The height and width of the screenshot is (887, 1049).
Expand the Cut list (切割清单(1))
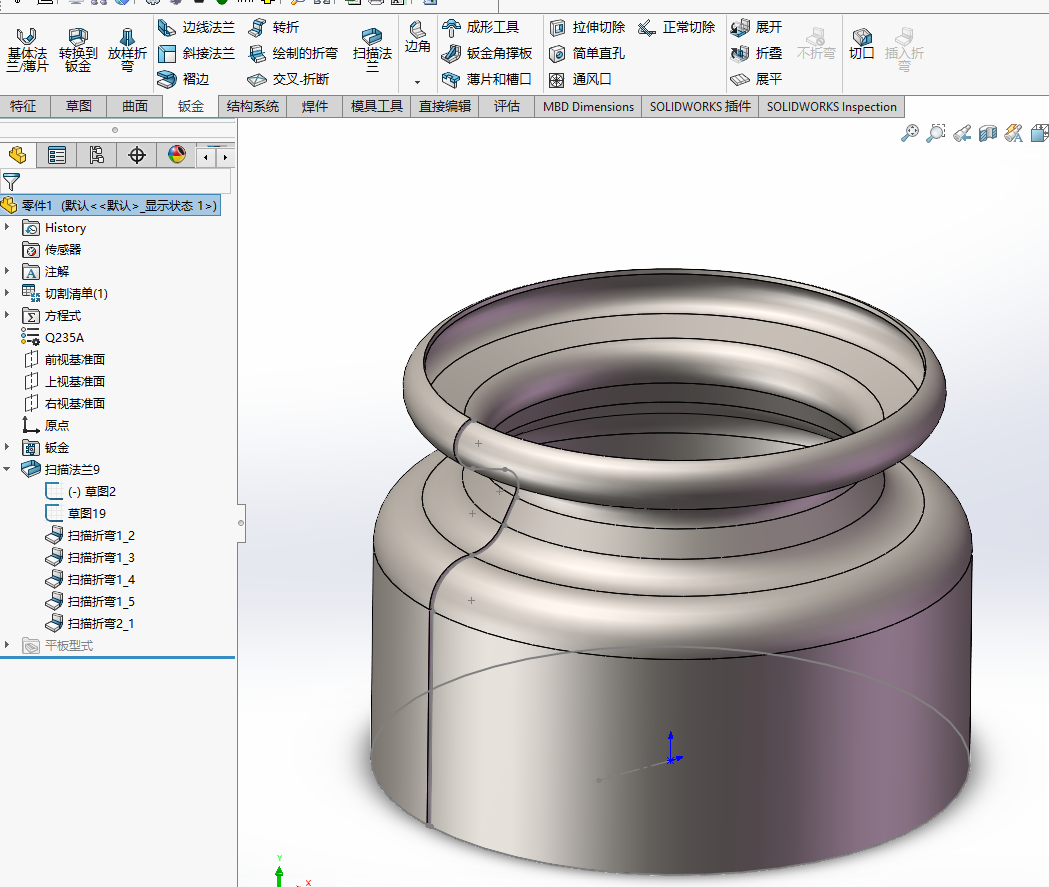point(7,293)
